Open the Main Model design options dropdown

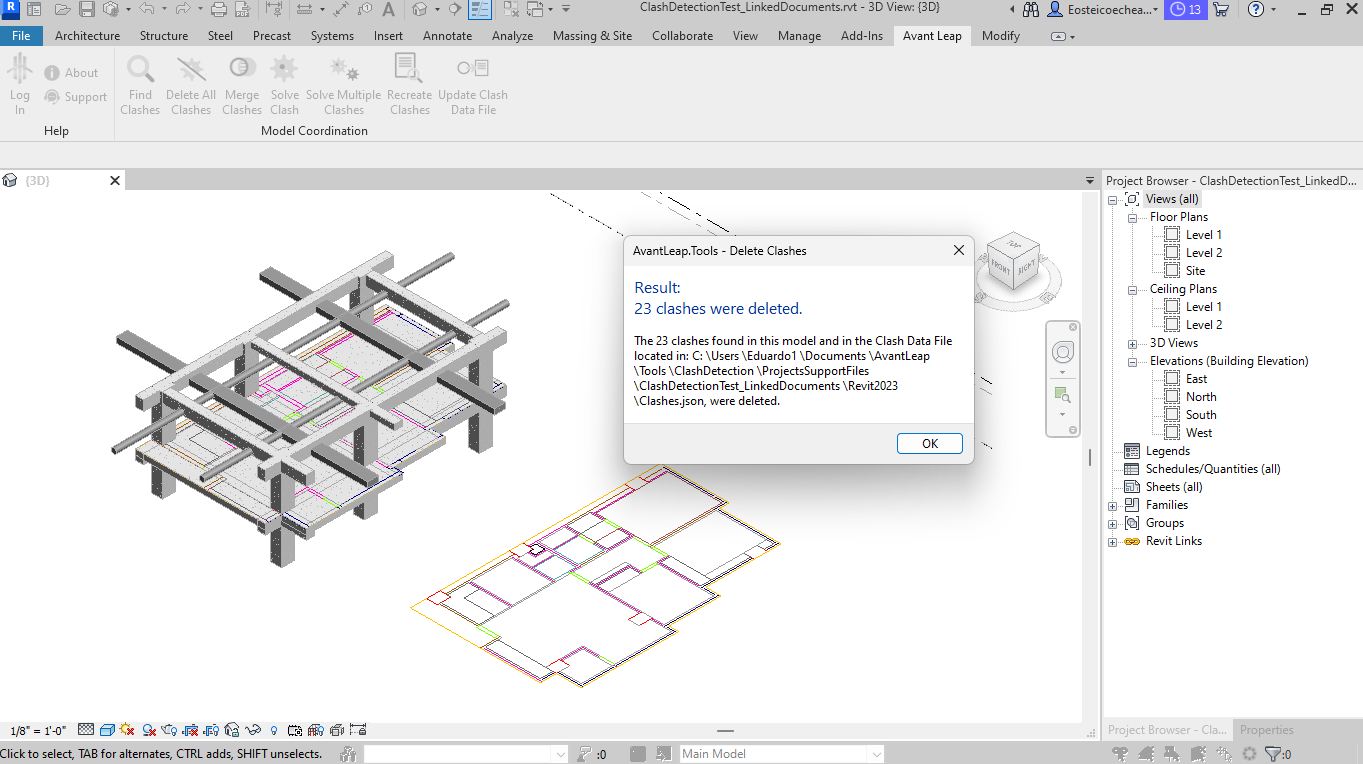[x=876, y=754]
